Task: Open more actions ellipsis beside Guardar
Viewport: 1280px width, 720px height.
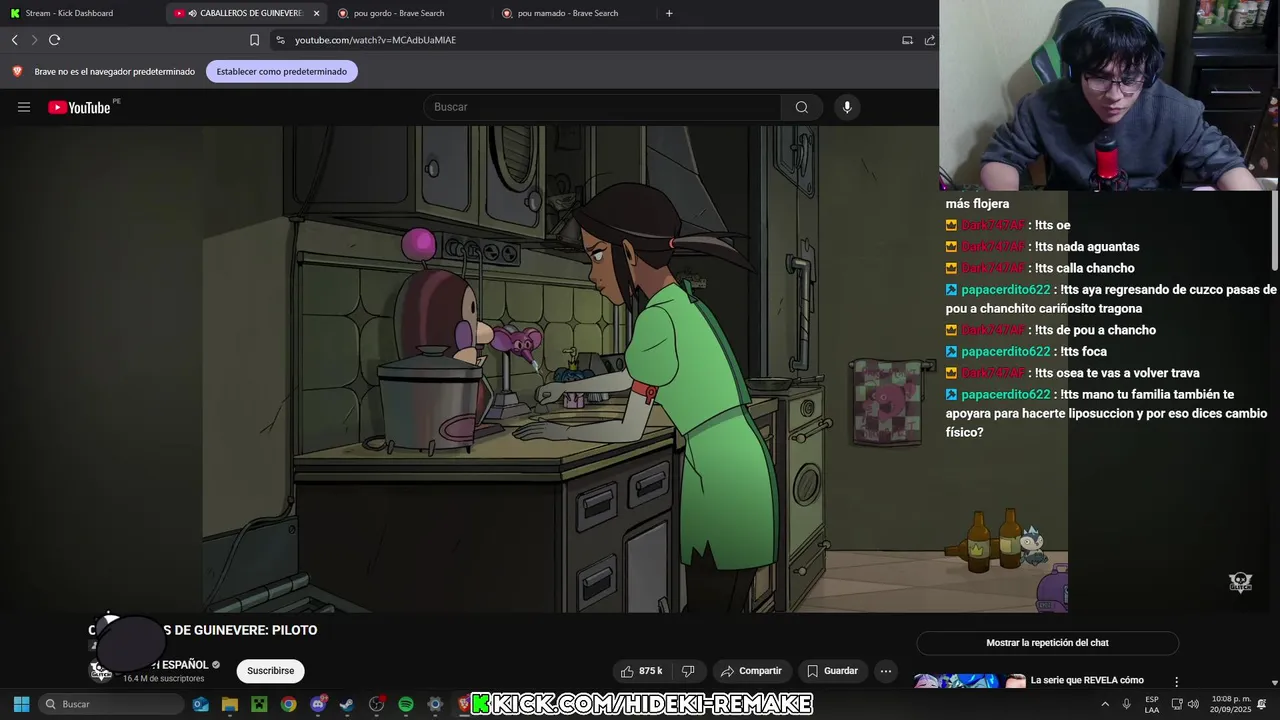Action: [886, 671]
